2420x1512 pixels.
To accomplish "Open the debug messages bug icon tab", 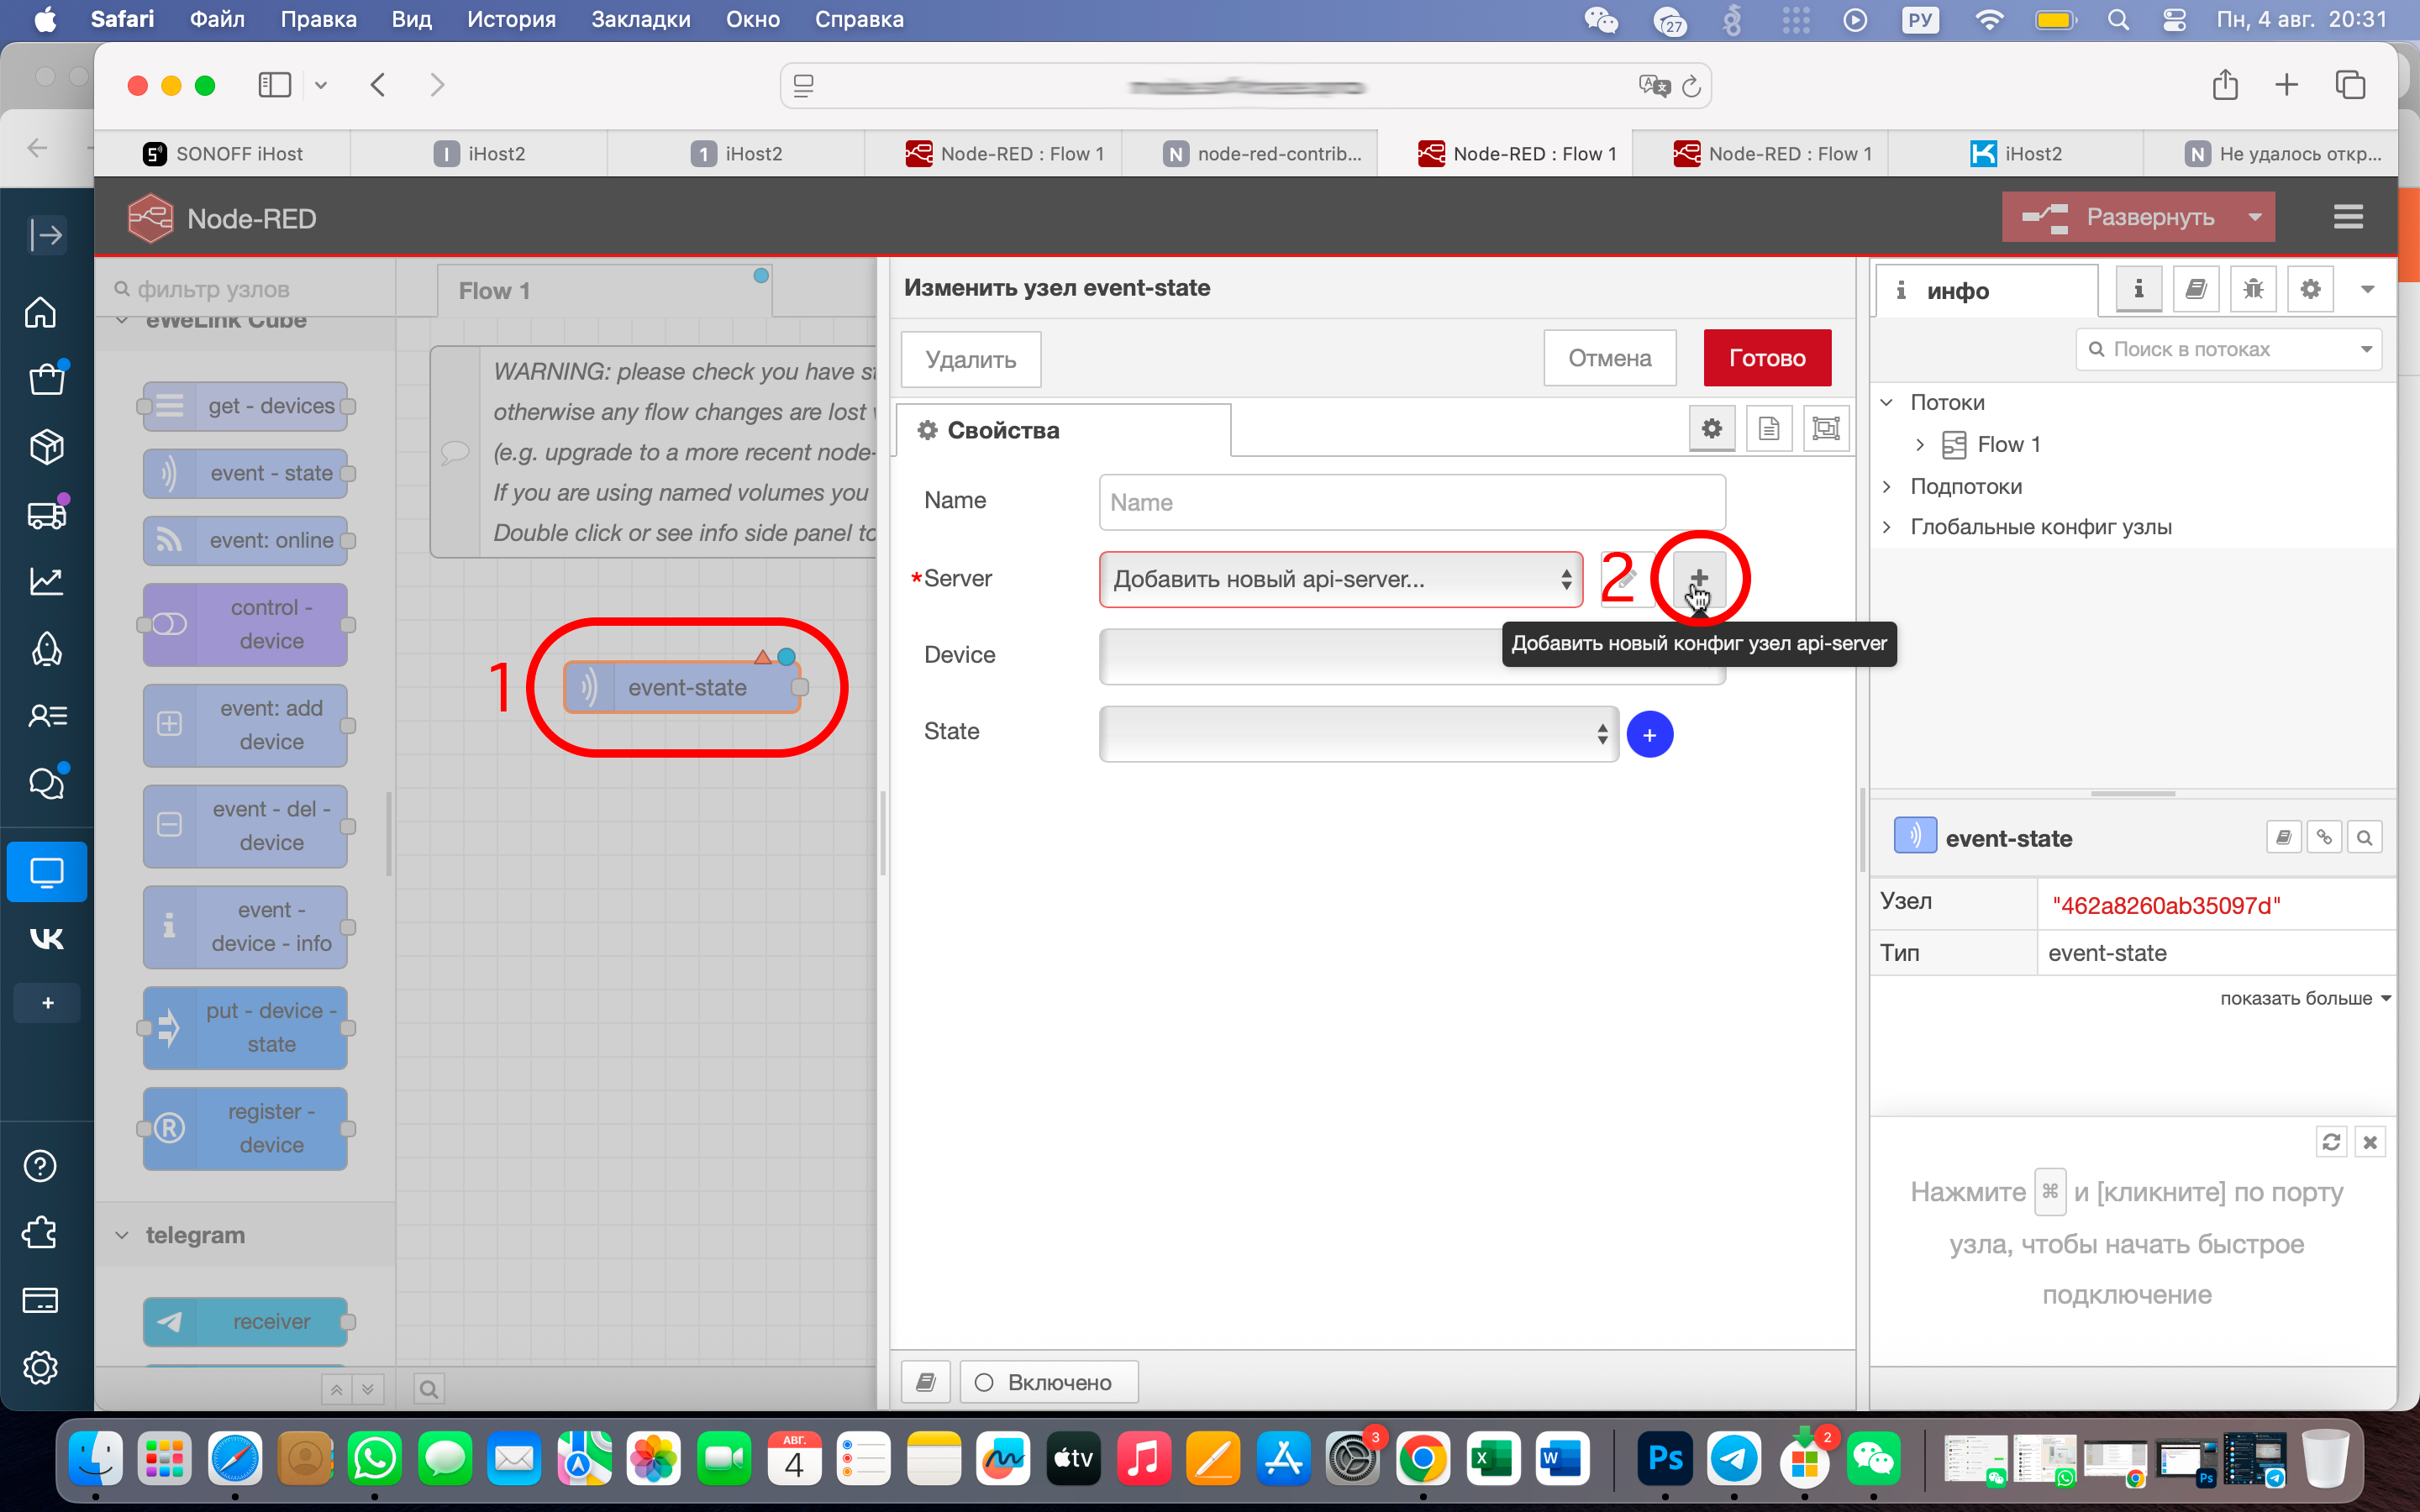I will (2252, 290).
